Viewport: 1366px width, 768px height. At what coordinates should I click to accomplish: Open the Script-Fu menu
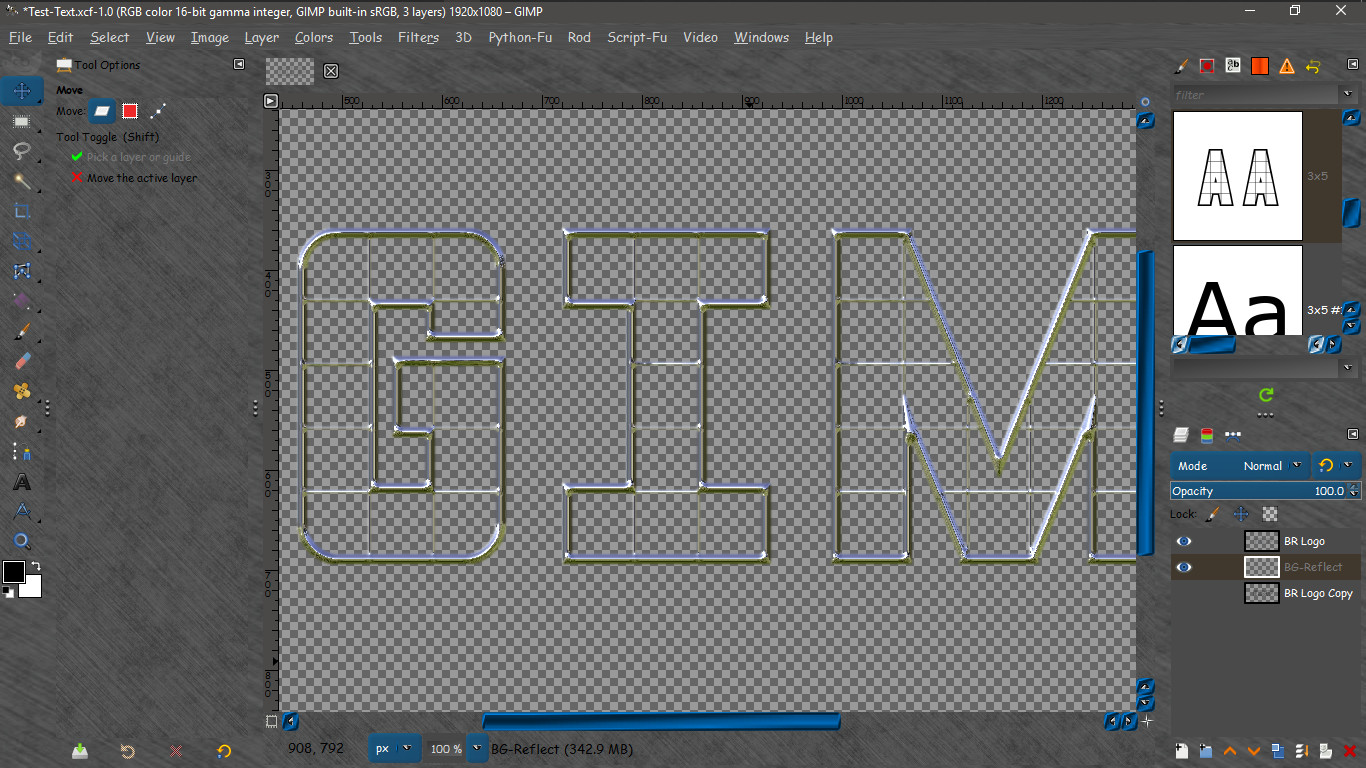tap(637, 37)
